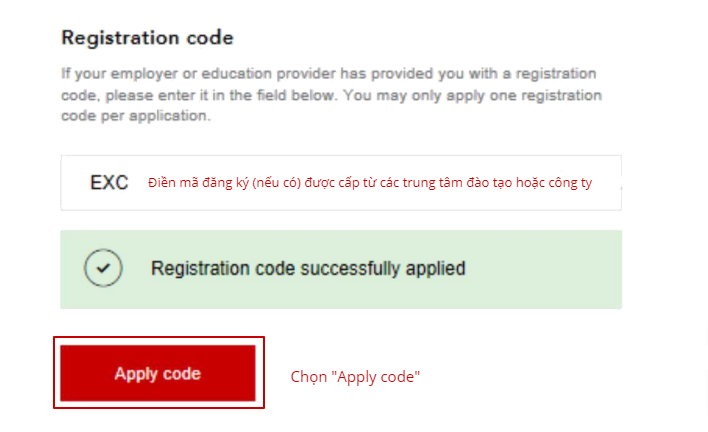Click the 'Registration code successfully applied' message

coord(308,269)
